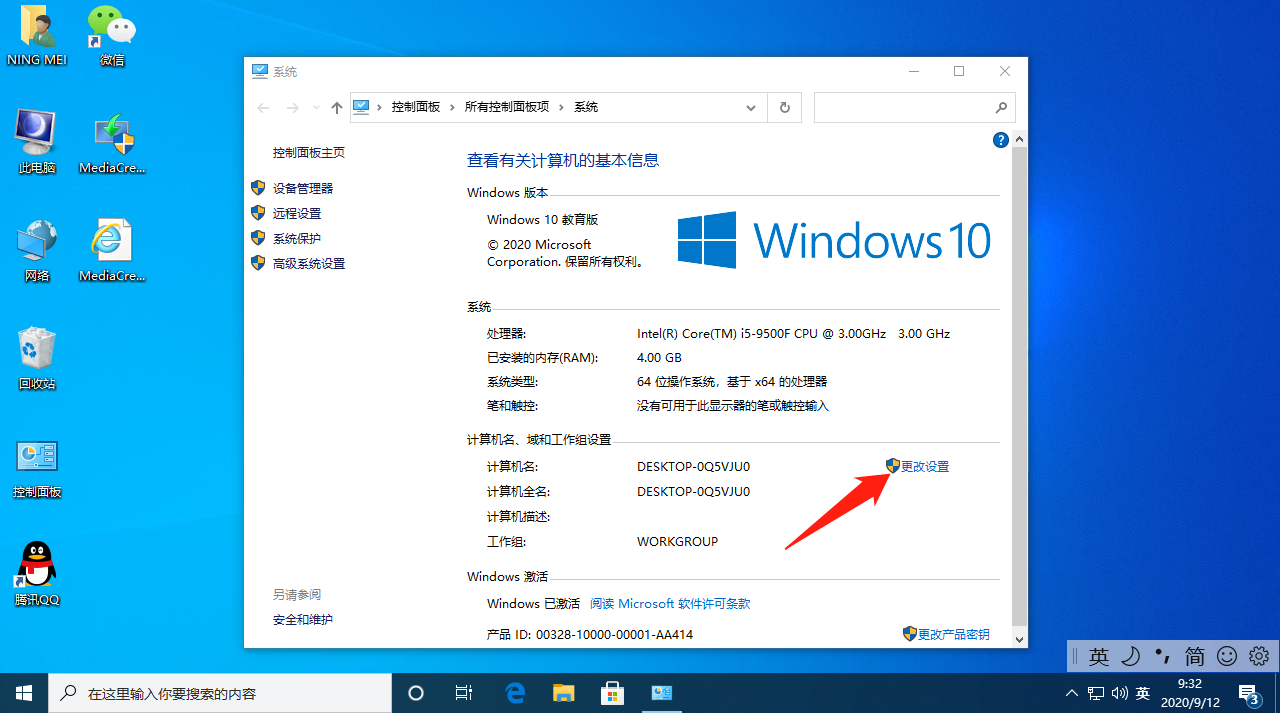
Task: Expand the address bar history dropdown
Action: (x=750, y=107)
